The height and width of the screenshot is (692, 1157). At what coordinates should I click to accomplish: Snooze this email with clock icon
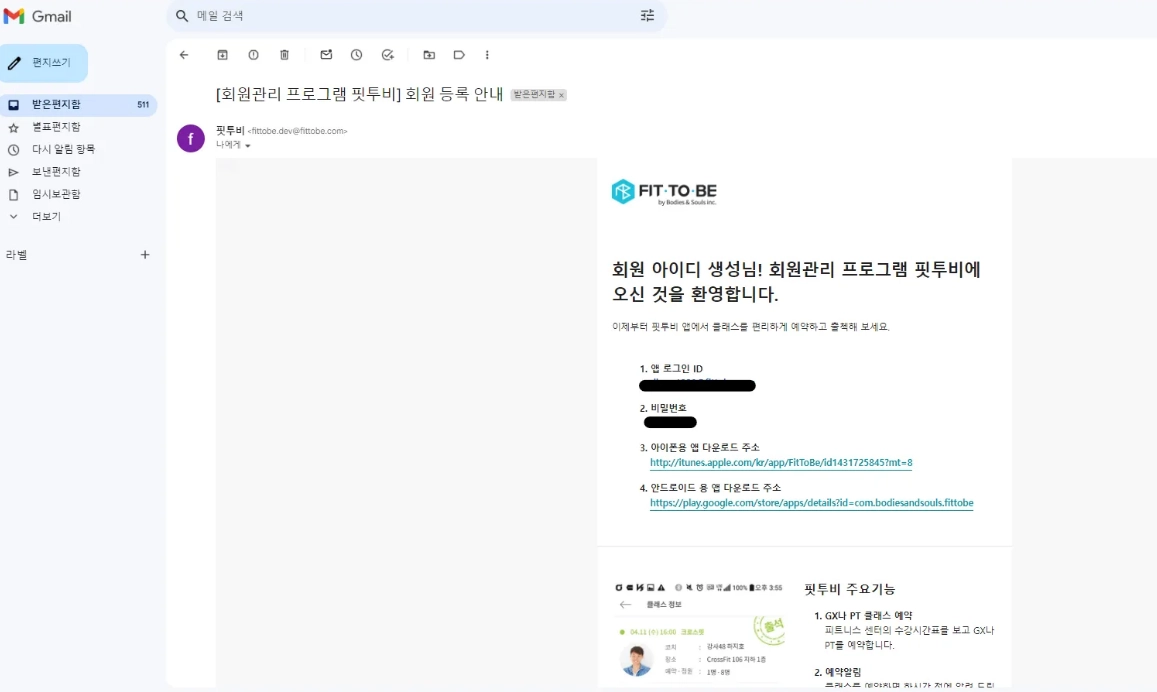(x=356, y=55)
